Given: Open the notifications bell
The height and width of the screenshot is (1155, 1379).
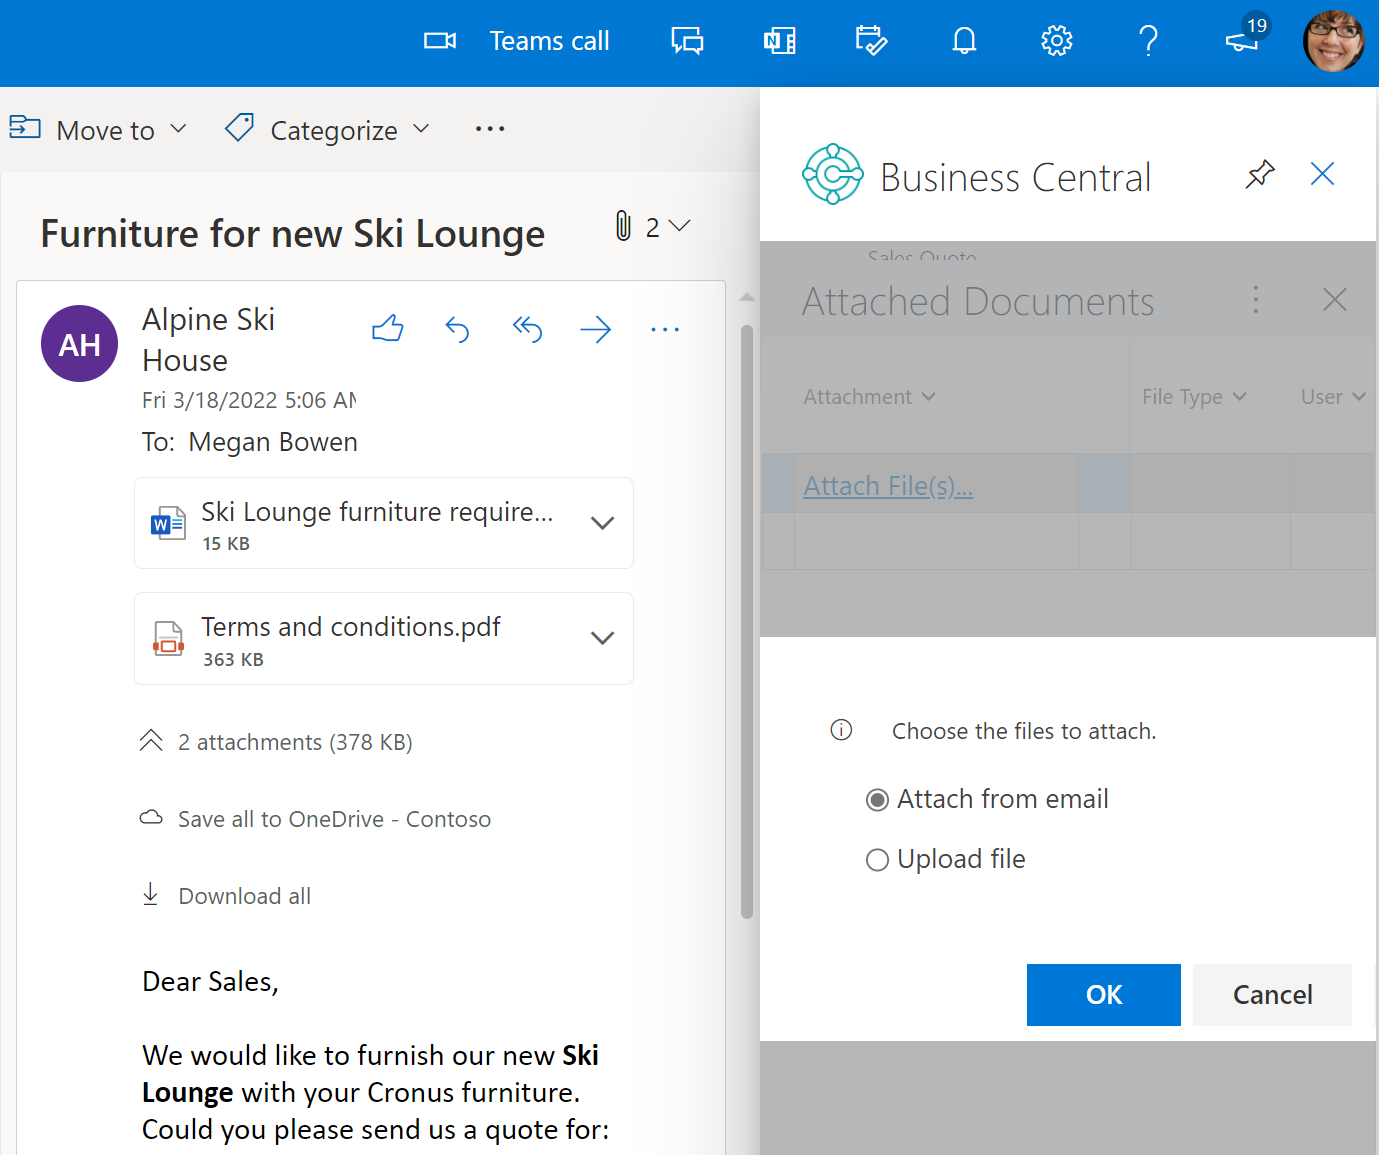Looking at the screenshot, I should point(963,40).
